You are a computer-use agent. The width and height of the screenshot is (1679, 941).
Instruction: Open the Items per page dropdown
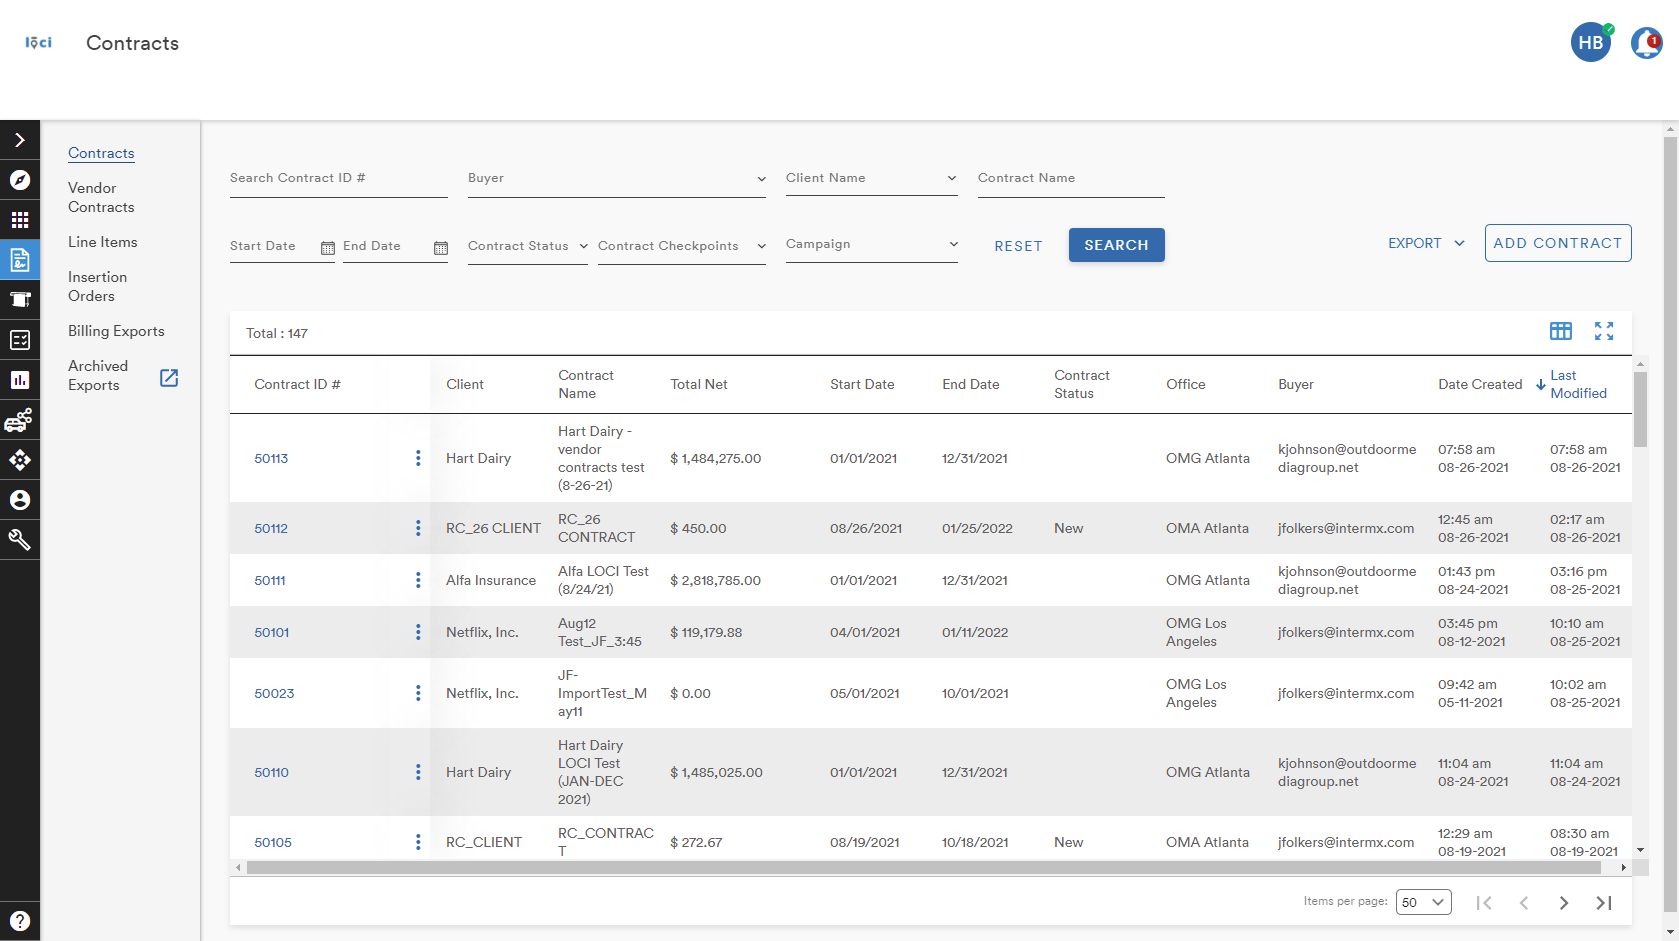coord(1424,902)
